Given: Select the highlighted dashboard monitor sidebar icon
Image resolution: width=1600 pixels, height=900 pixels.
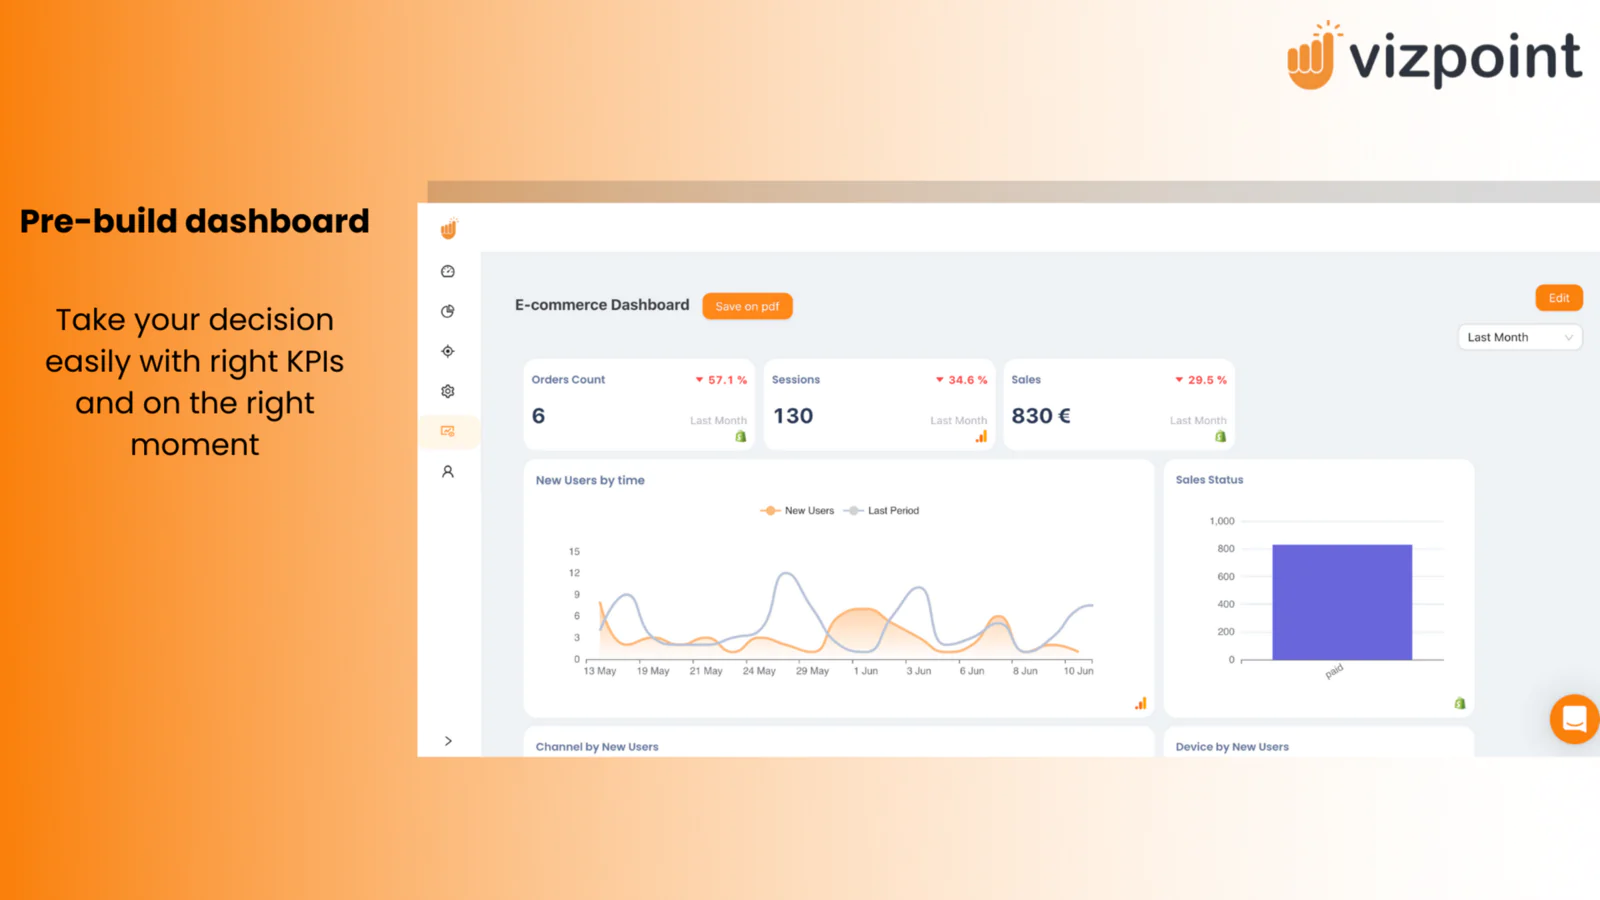Looking at the screenshot, I should pos(448,431).
